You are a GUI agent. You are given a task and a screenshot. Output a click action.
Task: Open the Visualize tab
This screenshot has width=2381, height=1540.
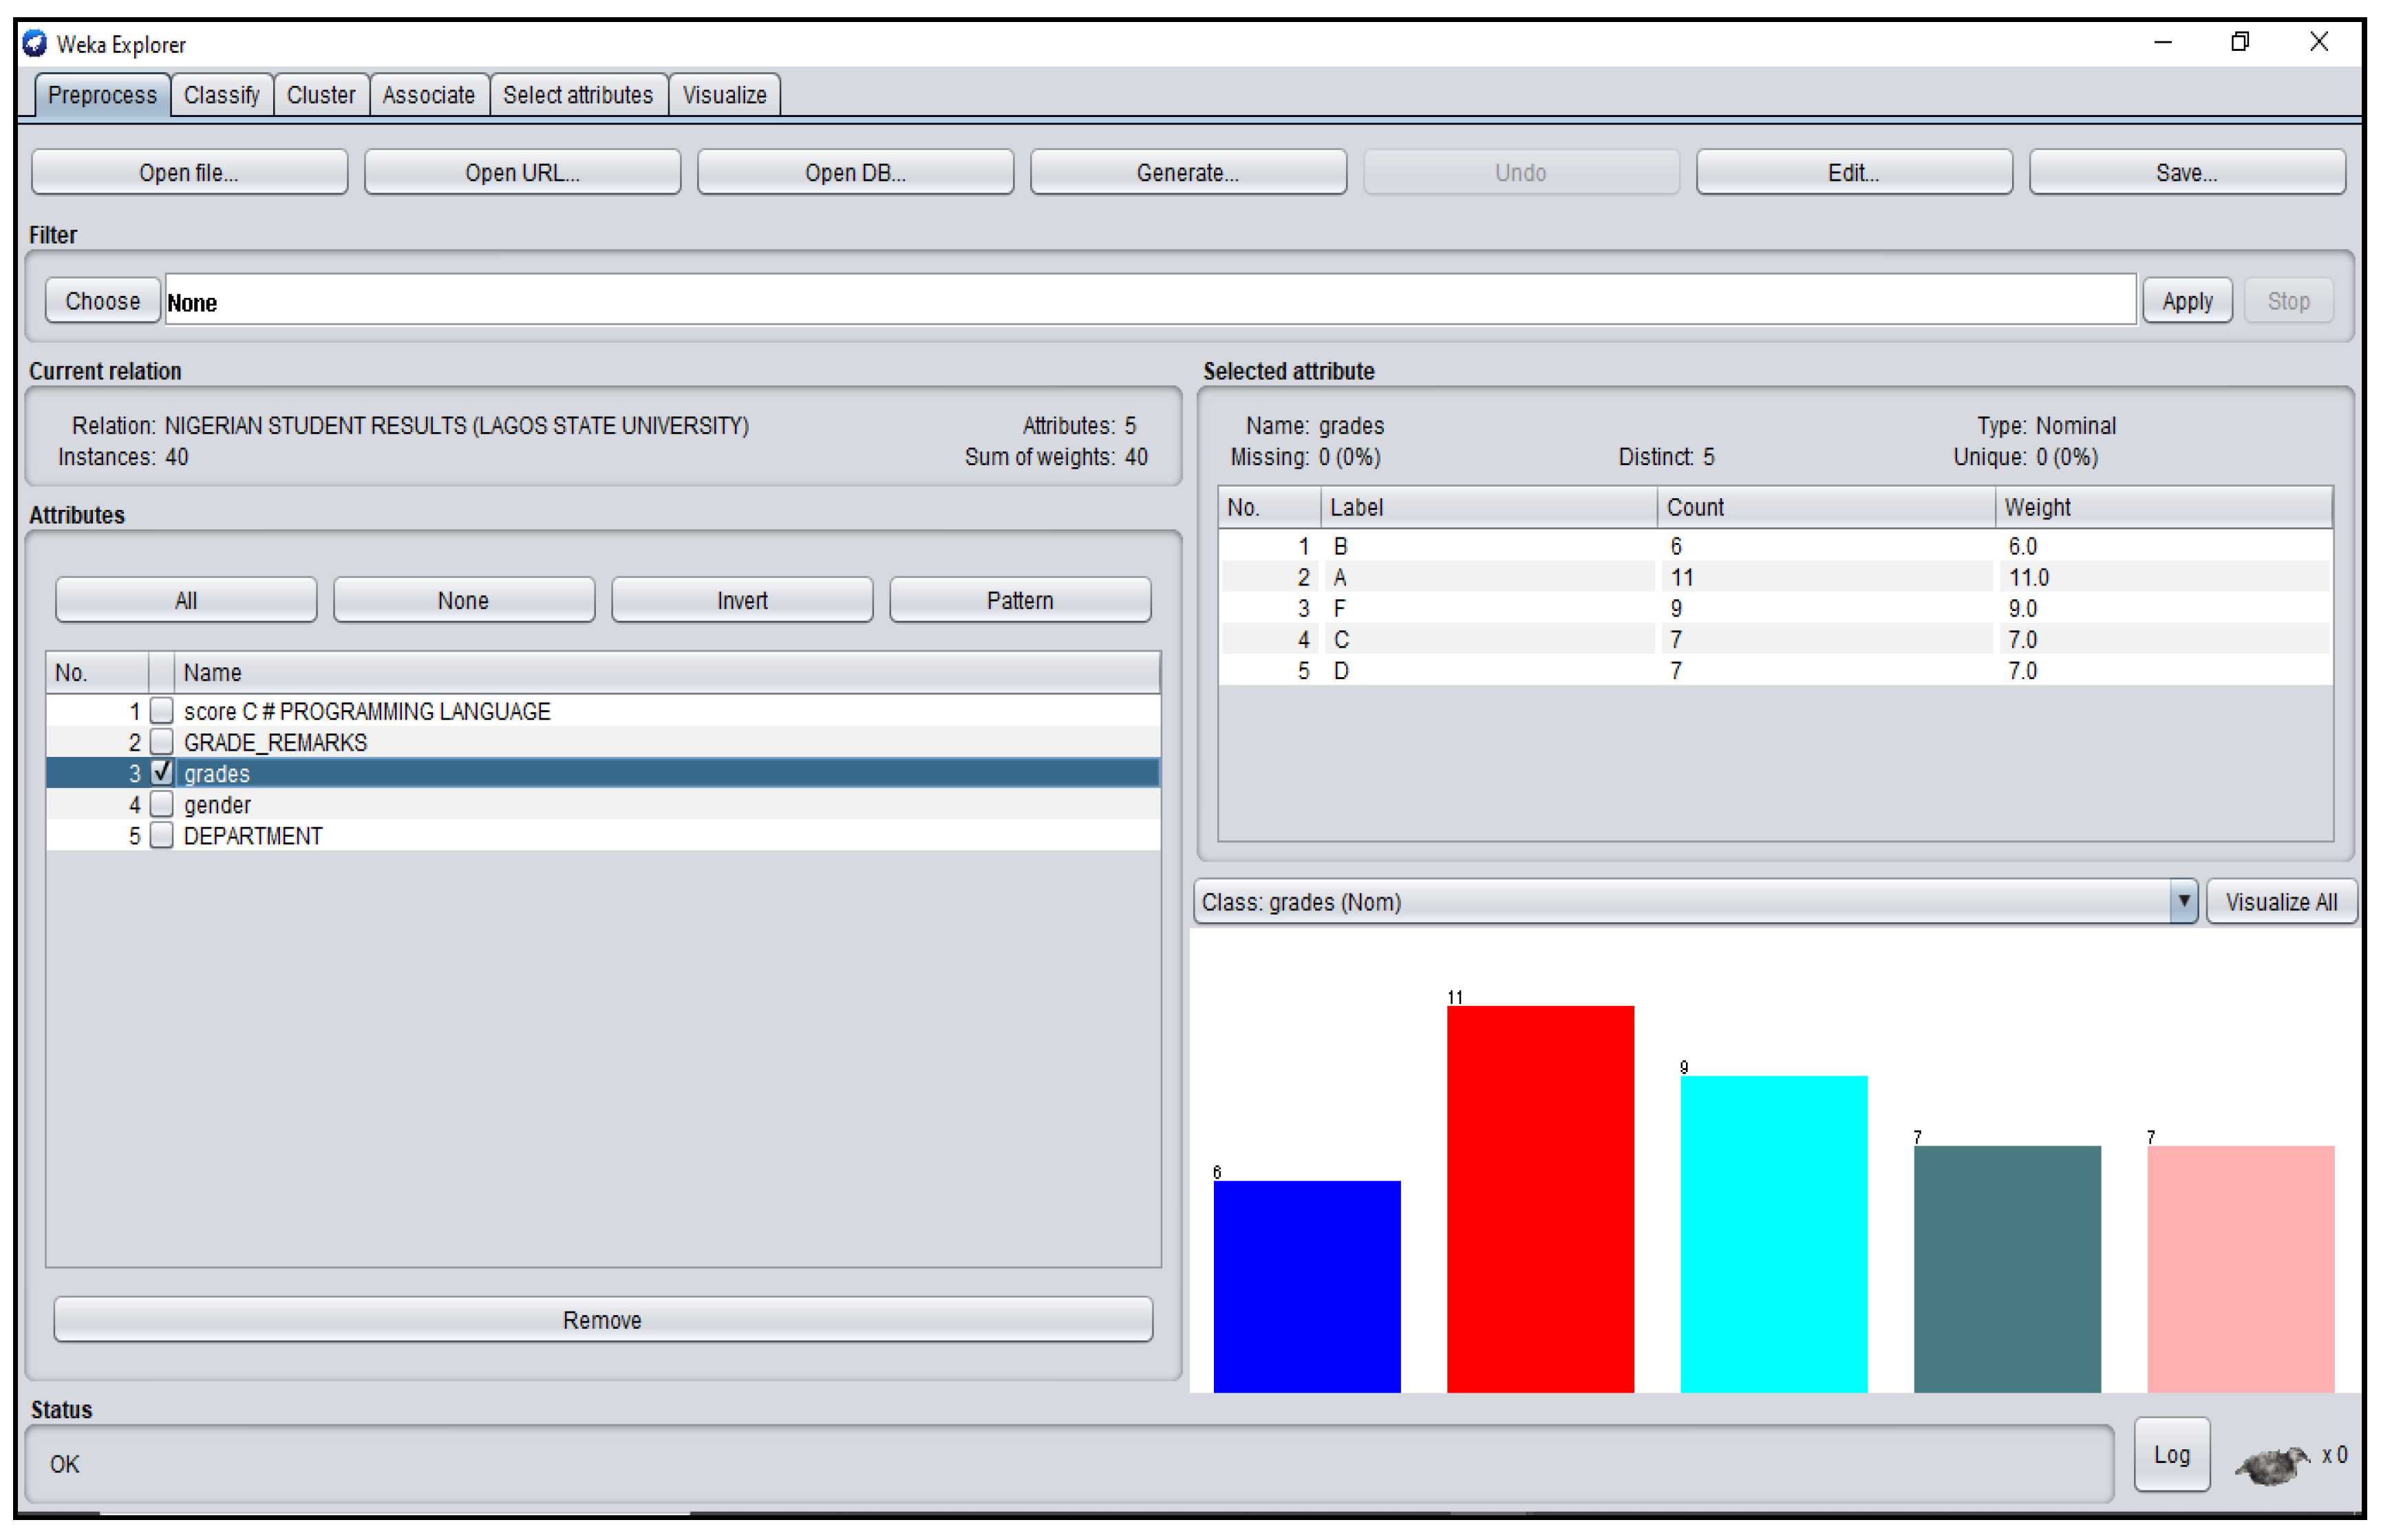(723, 95)
